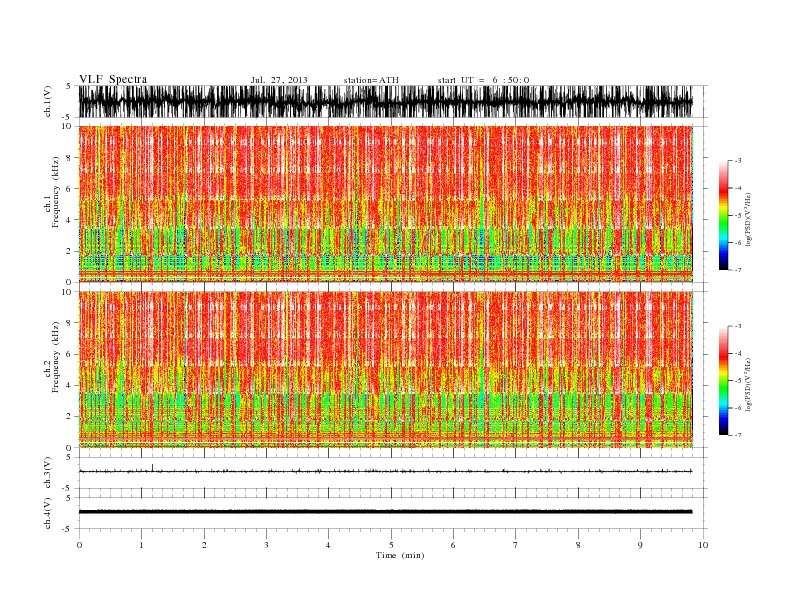Click time axis tick label "3"
Viewport: 792px width, 612px height.
click(266, 545)
